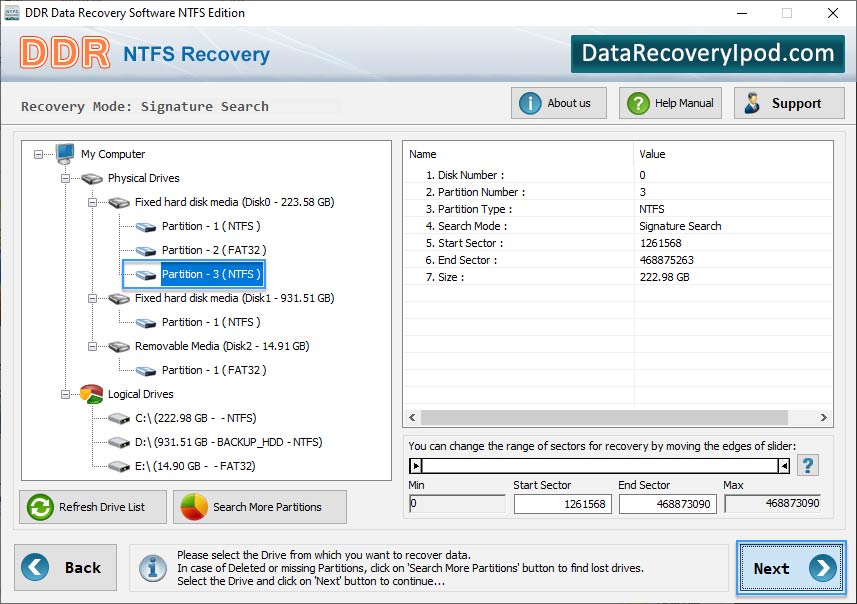857x604 pixels.
Task: Click drive icon of Disk1 Partition 1
Action: [x=146, y=323]
